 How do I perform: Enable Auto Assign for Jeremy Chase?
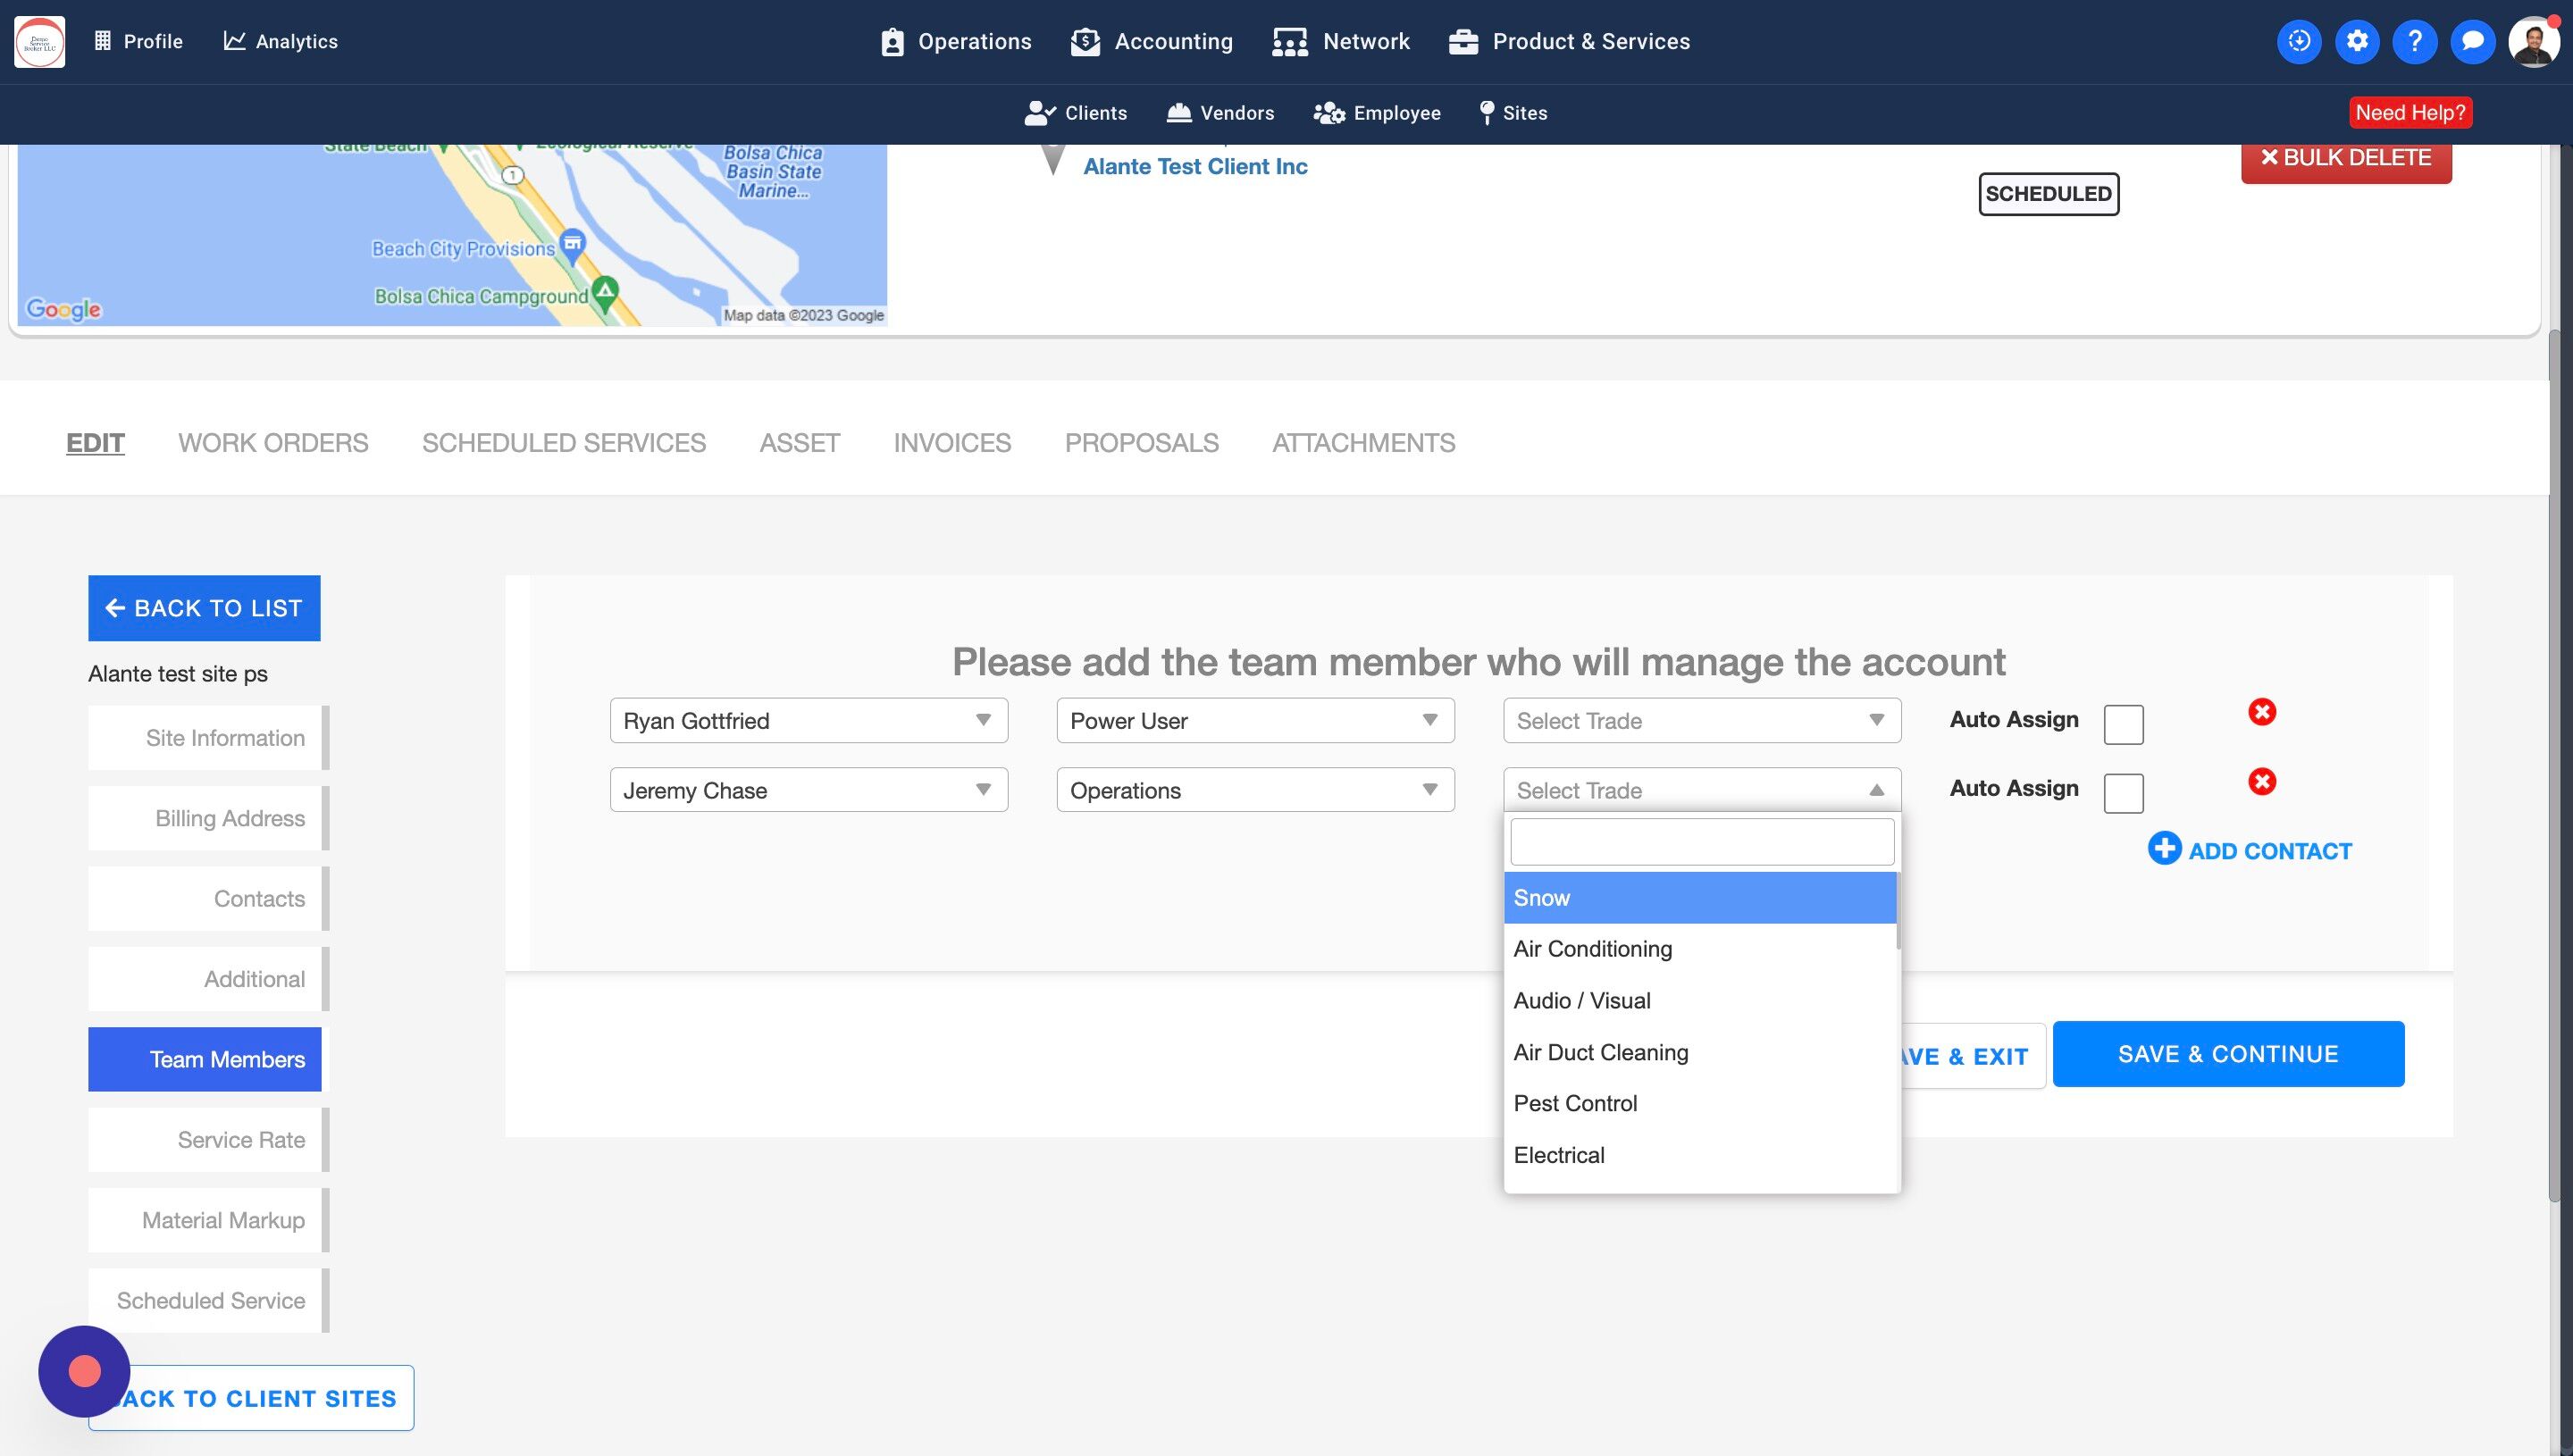tap(2123, 793)
